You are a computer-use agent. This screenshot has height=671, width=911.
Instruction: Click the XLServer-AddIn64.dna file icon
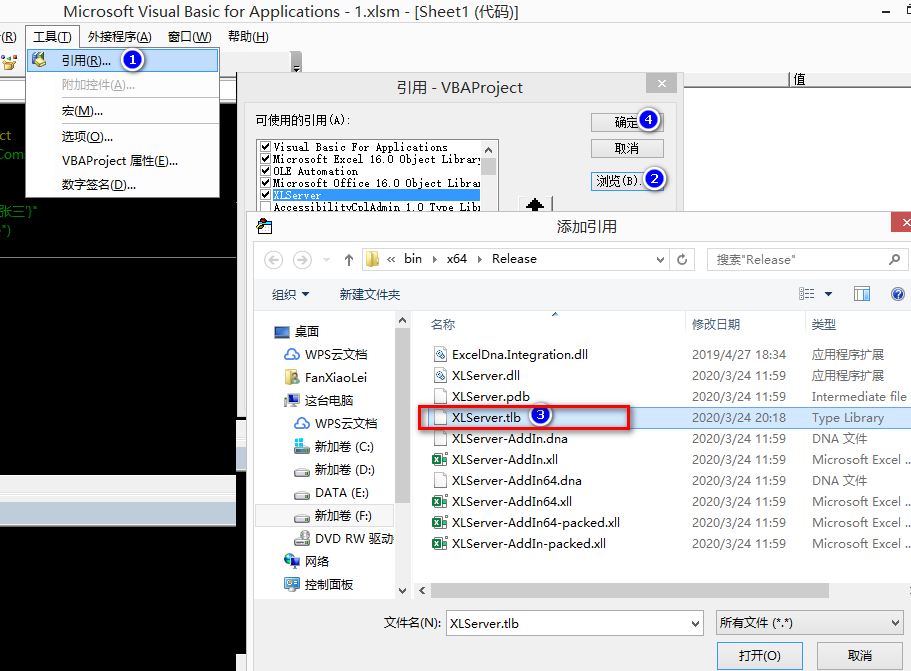tap(440, 480)
